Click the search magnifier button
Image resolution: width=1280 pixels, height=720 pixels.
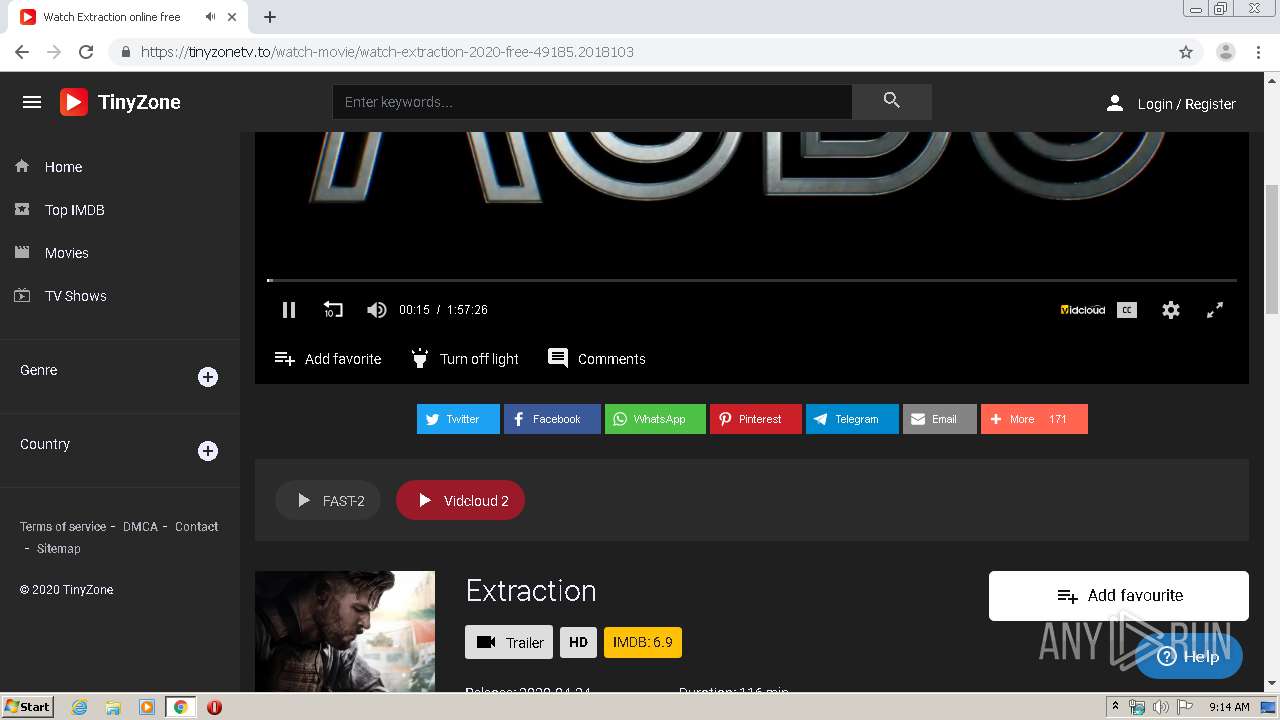(x=892, y=101)
